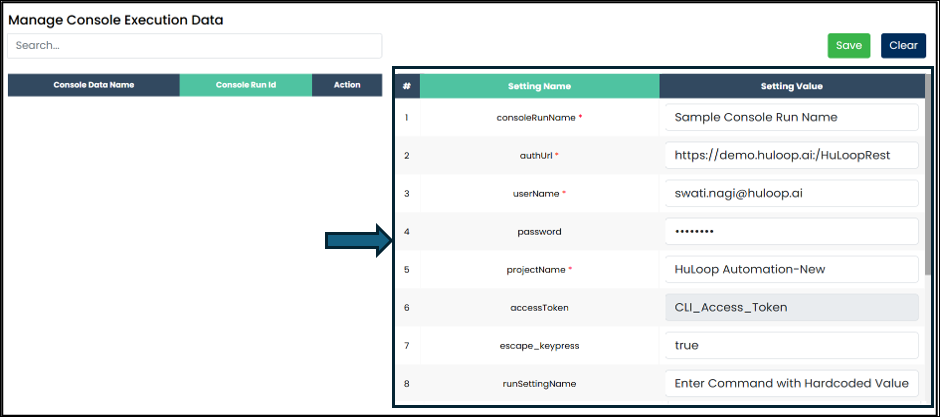Select the Console Data Name column header
The width and height of the screenshot is (940, 417).
[x=93, y=85]
